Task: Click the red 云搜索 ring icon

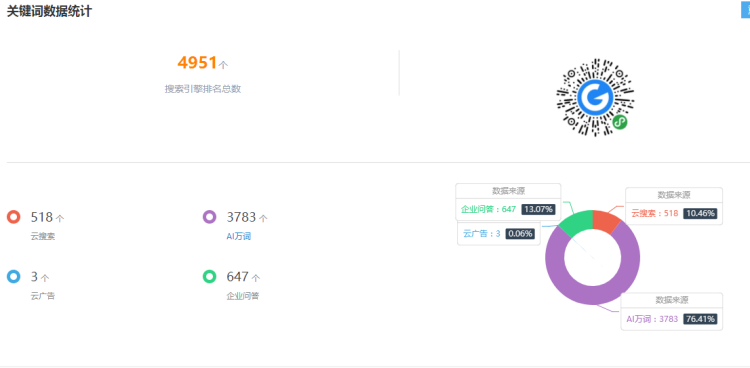Action: (13, 217)
